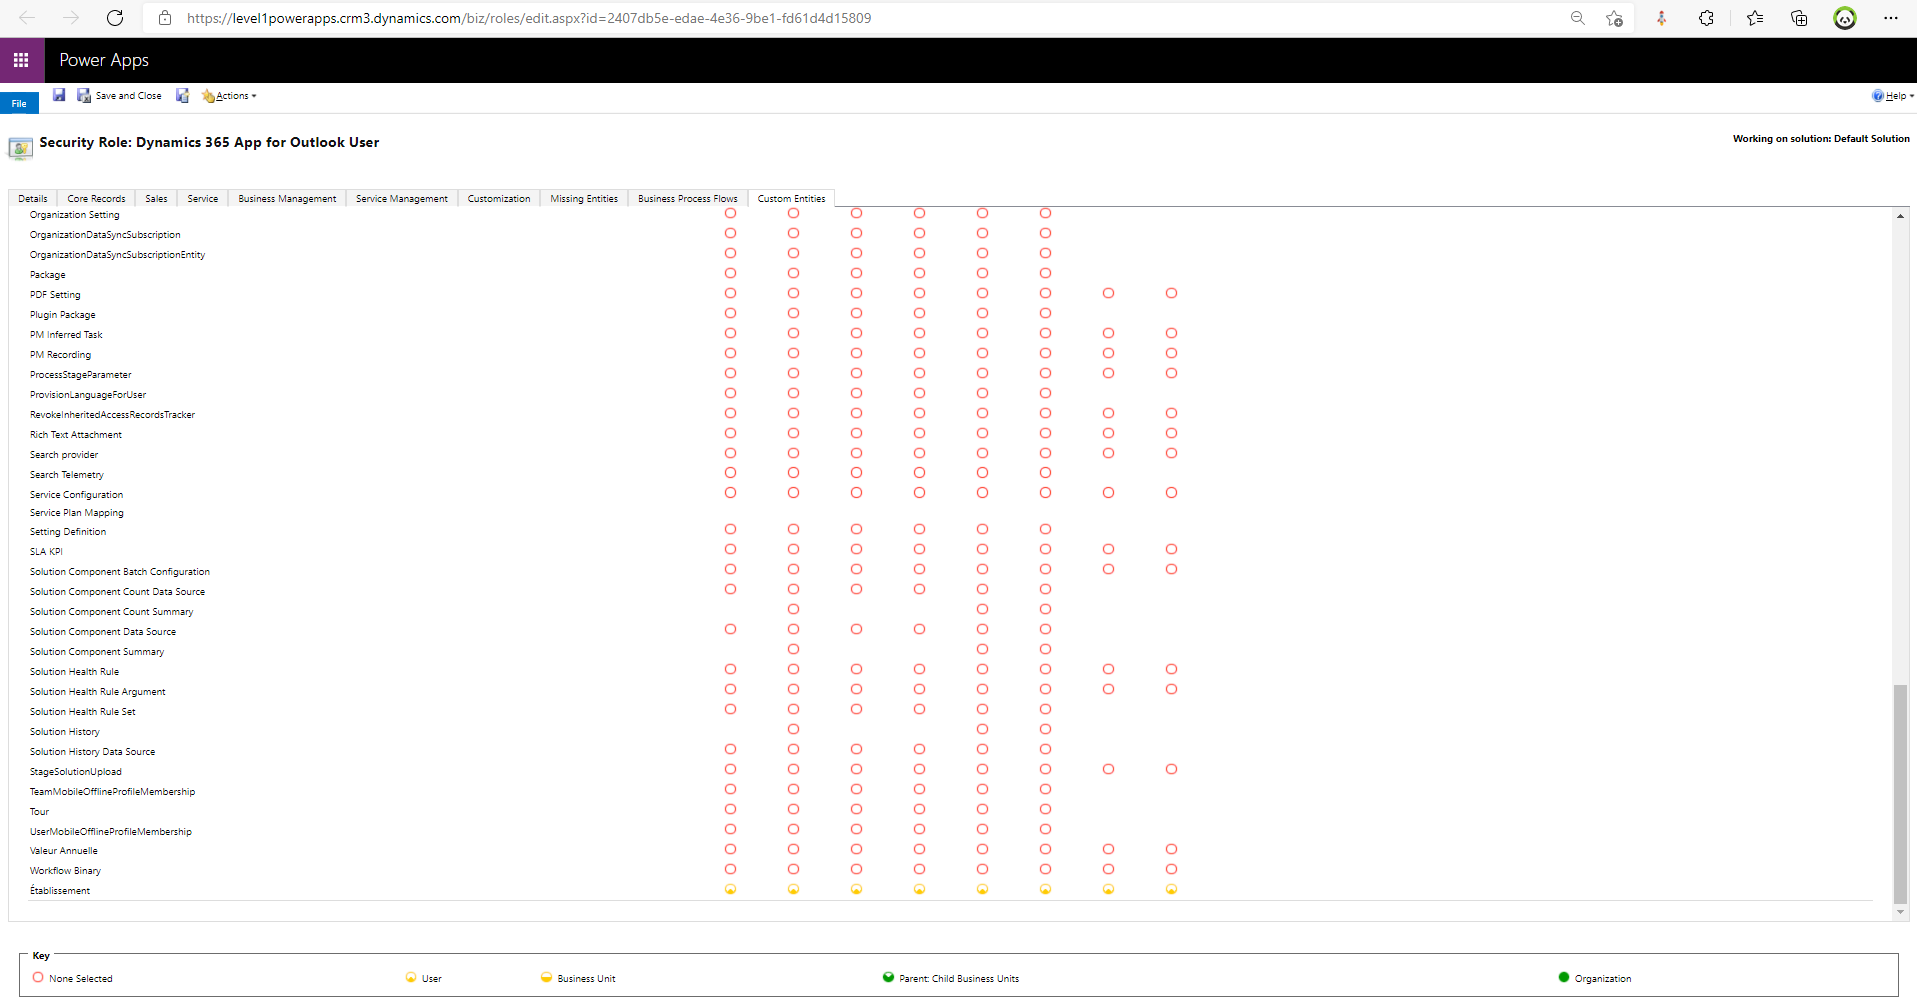Image resolution: width=1917 pixels, height=1005 pixels.
Task: Open the File menu
Action: coord(19,103)
